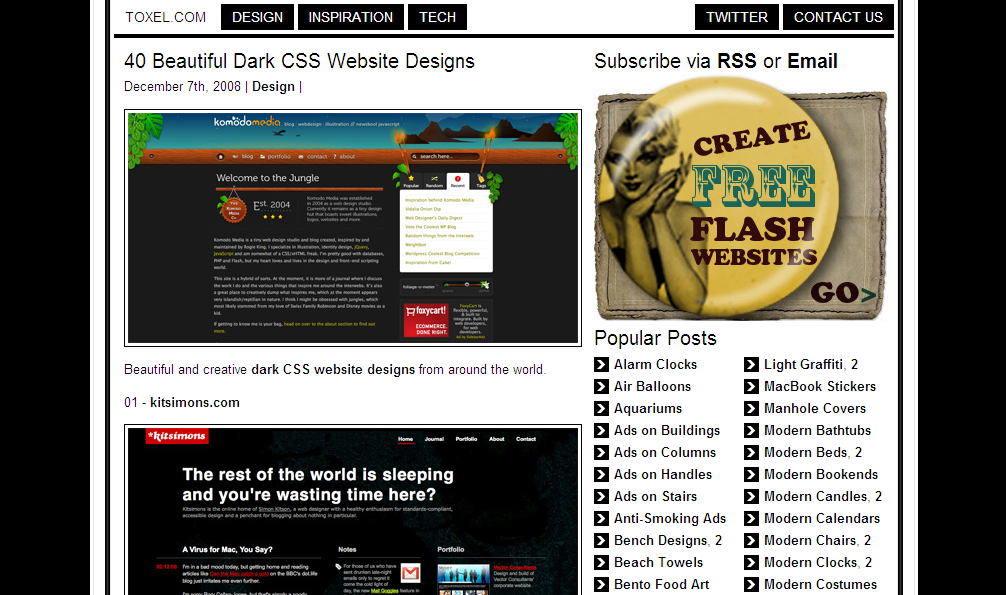Viewport: 1006px width, 595px height.
Task: Open the Modern Costumes post
Action: [x=821, y=584]
